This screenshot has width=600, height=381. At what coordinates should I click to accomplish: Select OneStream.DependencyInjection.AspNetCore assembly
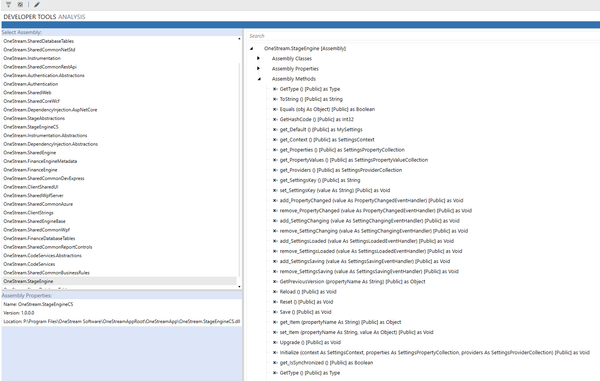point(50,110)
